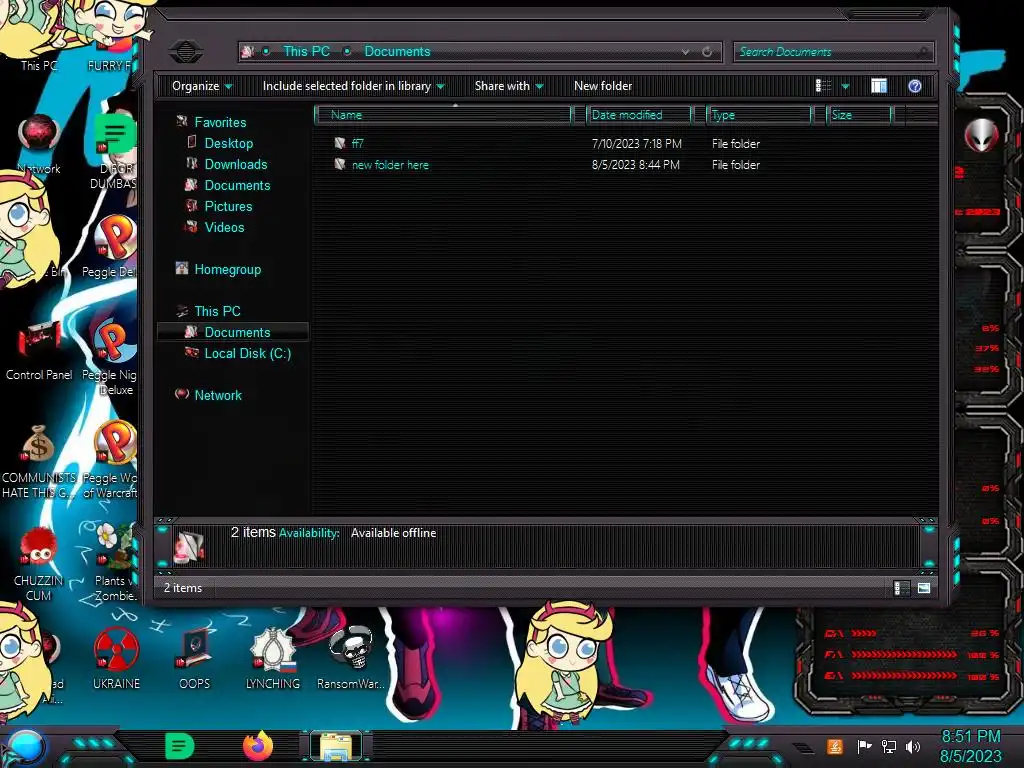Open Peggle Nights Deluxe desktop icon

pyautogui.click(x=110, y=358)
